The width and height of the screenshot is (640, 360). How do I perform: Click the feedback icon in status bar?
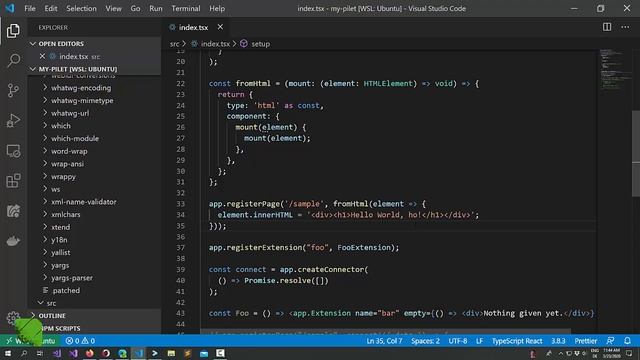pos(611,341)
